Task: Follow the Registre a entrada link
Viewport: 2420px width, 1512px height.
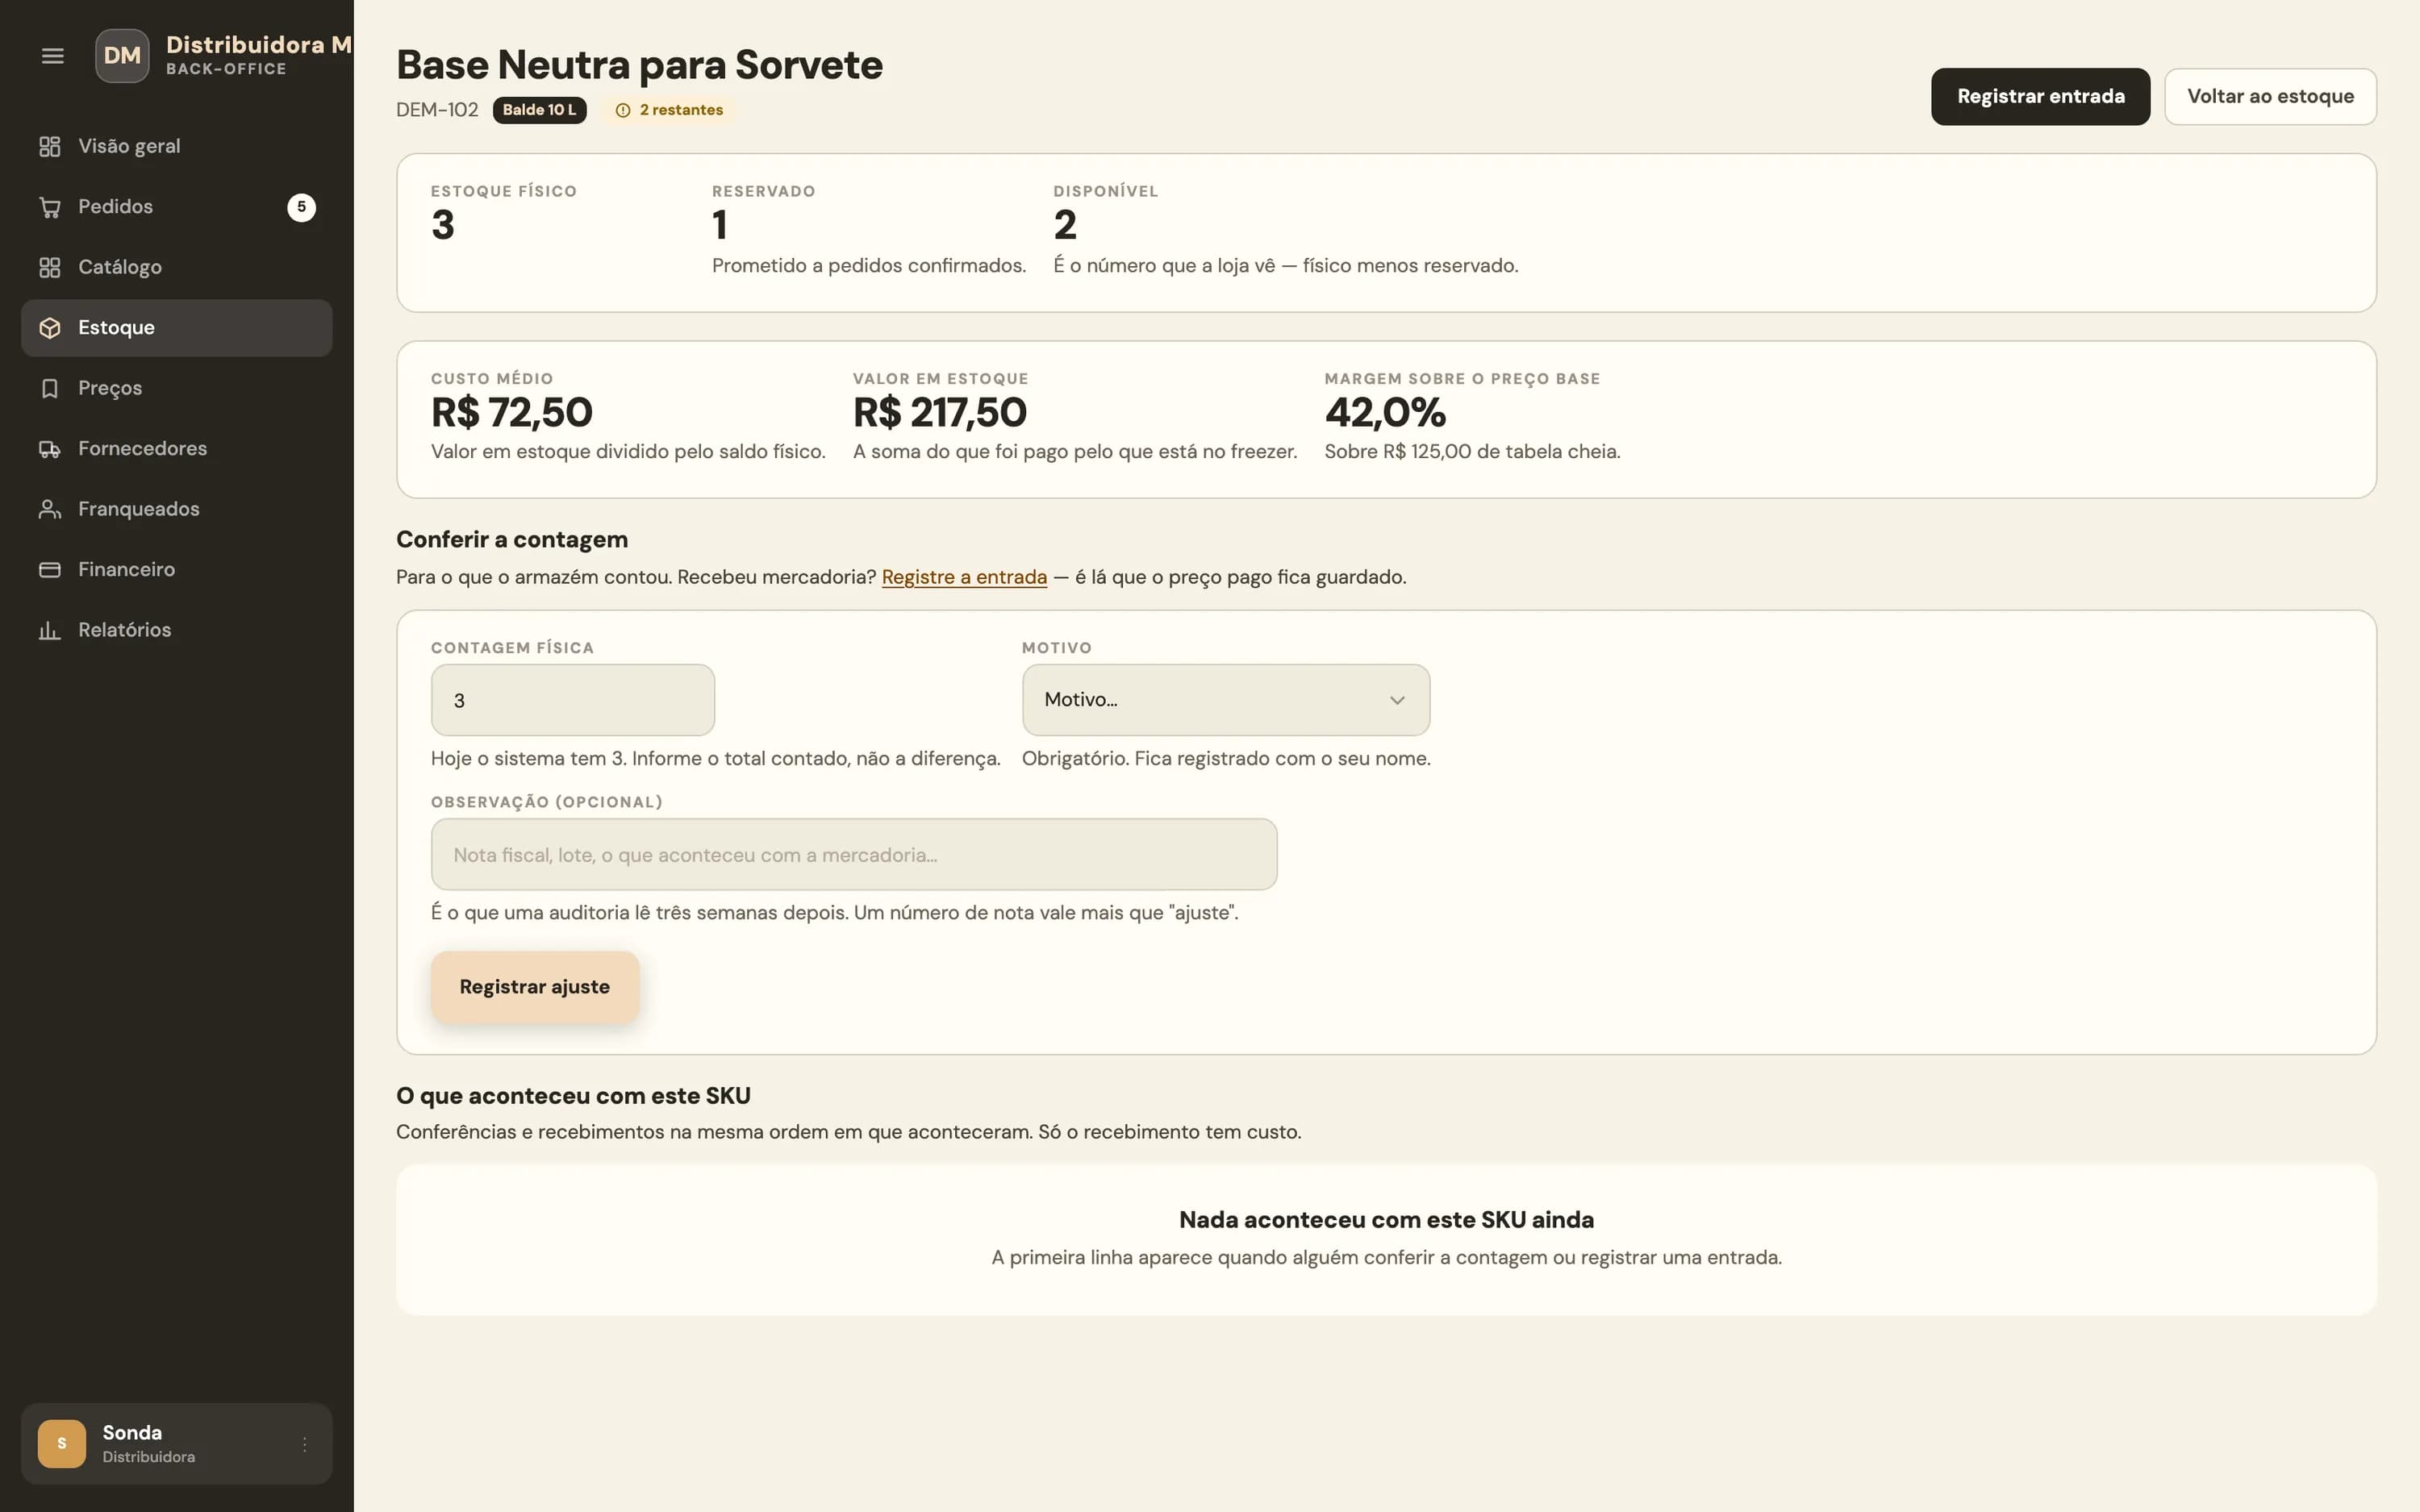Action: [x=964, y=577]
